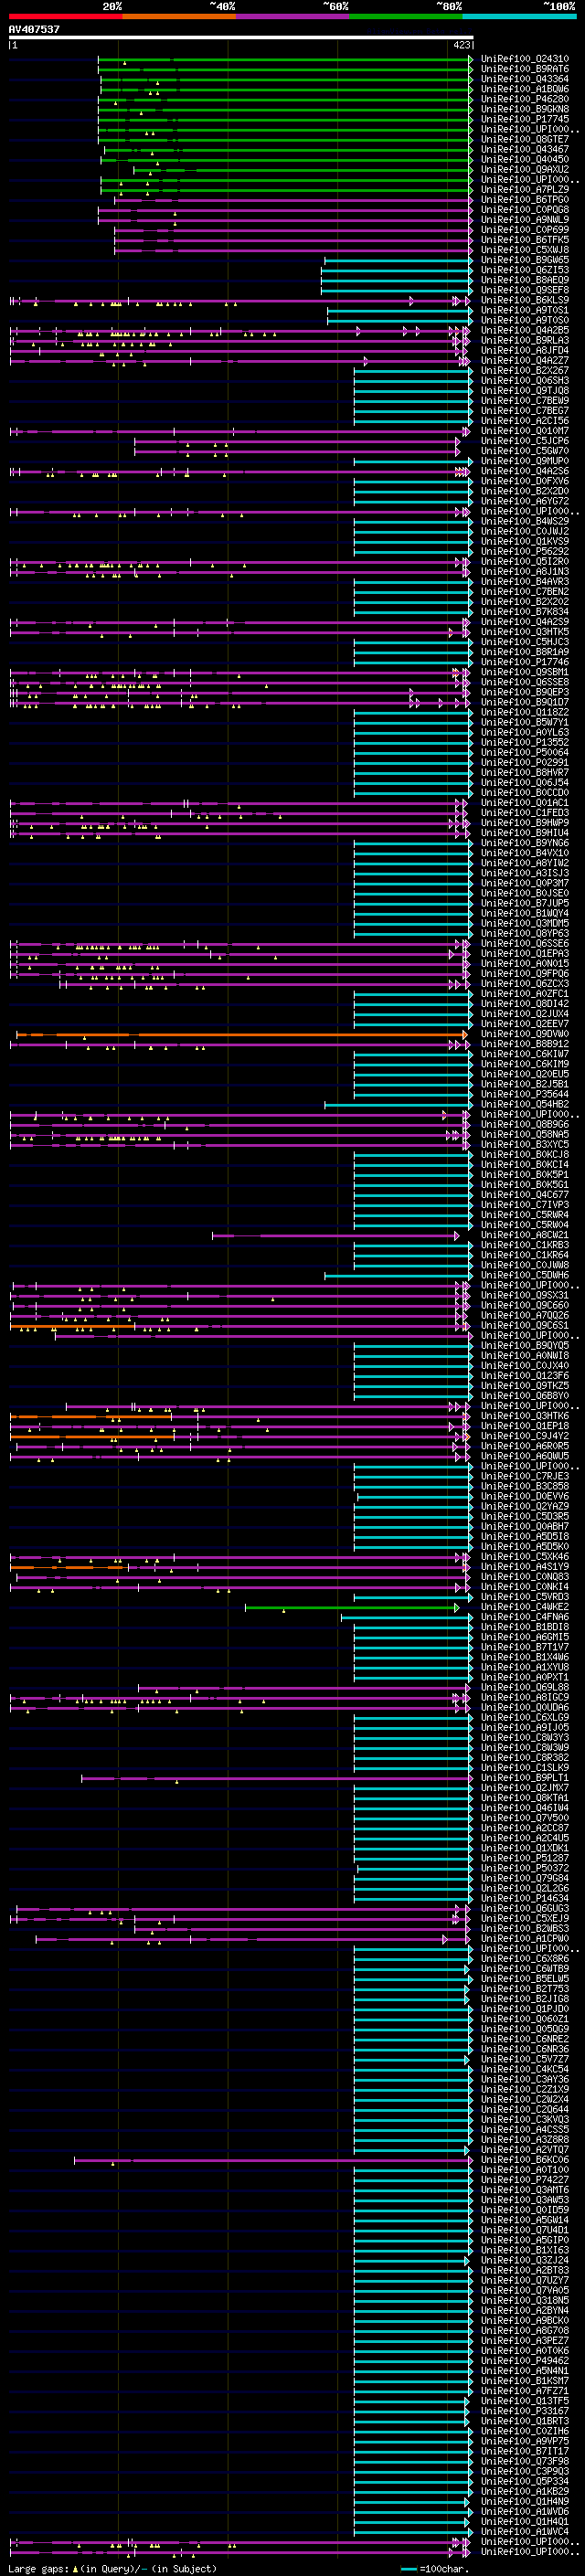Select hit label UniRef100_C5XWJ8

524,250
